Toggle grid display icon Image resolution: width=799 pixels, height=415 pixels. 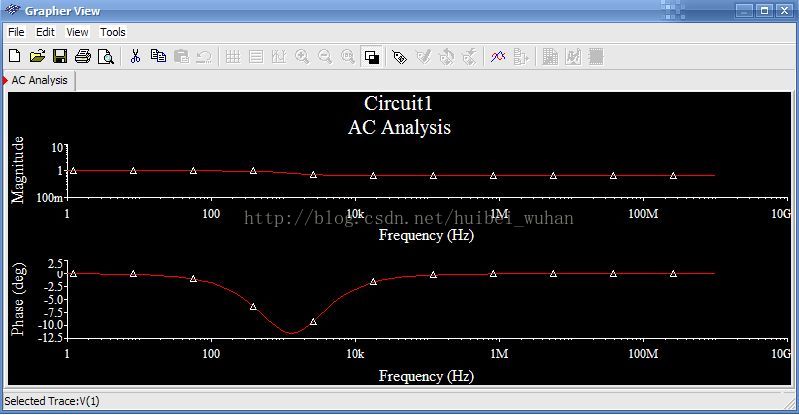pyautogui.click(x=233, y=56)
